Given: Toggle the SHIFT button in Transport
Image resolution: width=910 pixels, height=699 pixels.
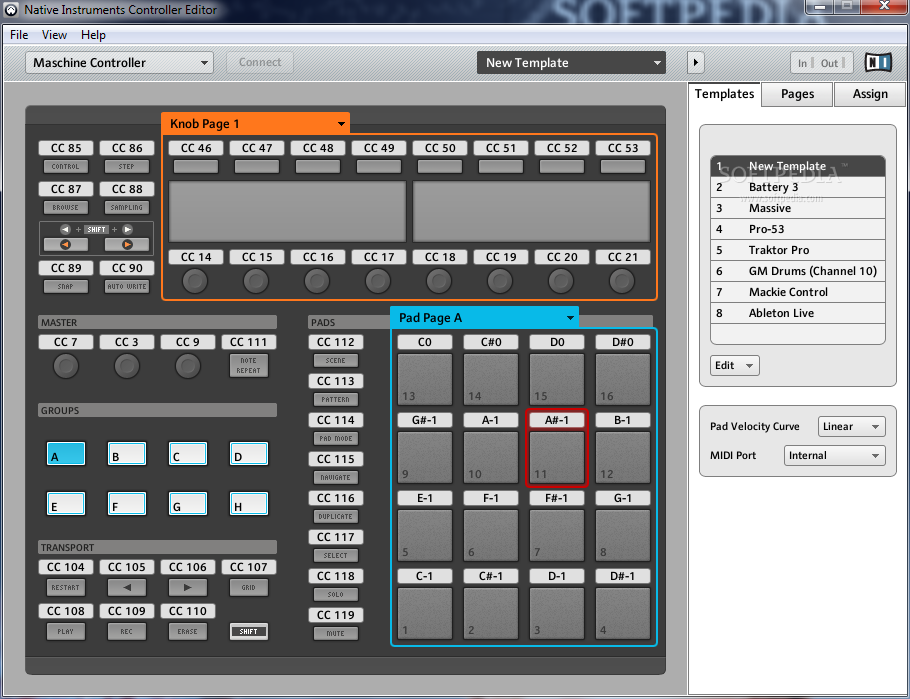Looking at the screenshot, I should [x=248, y=631].
